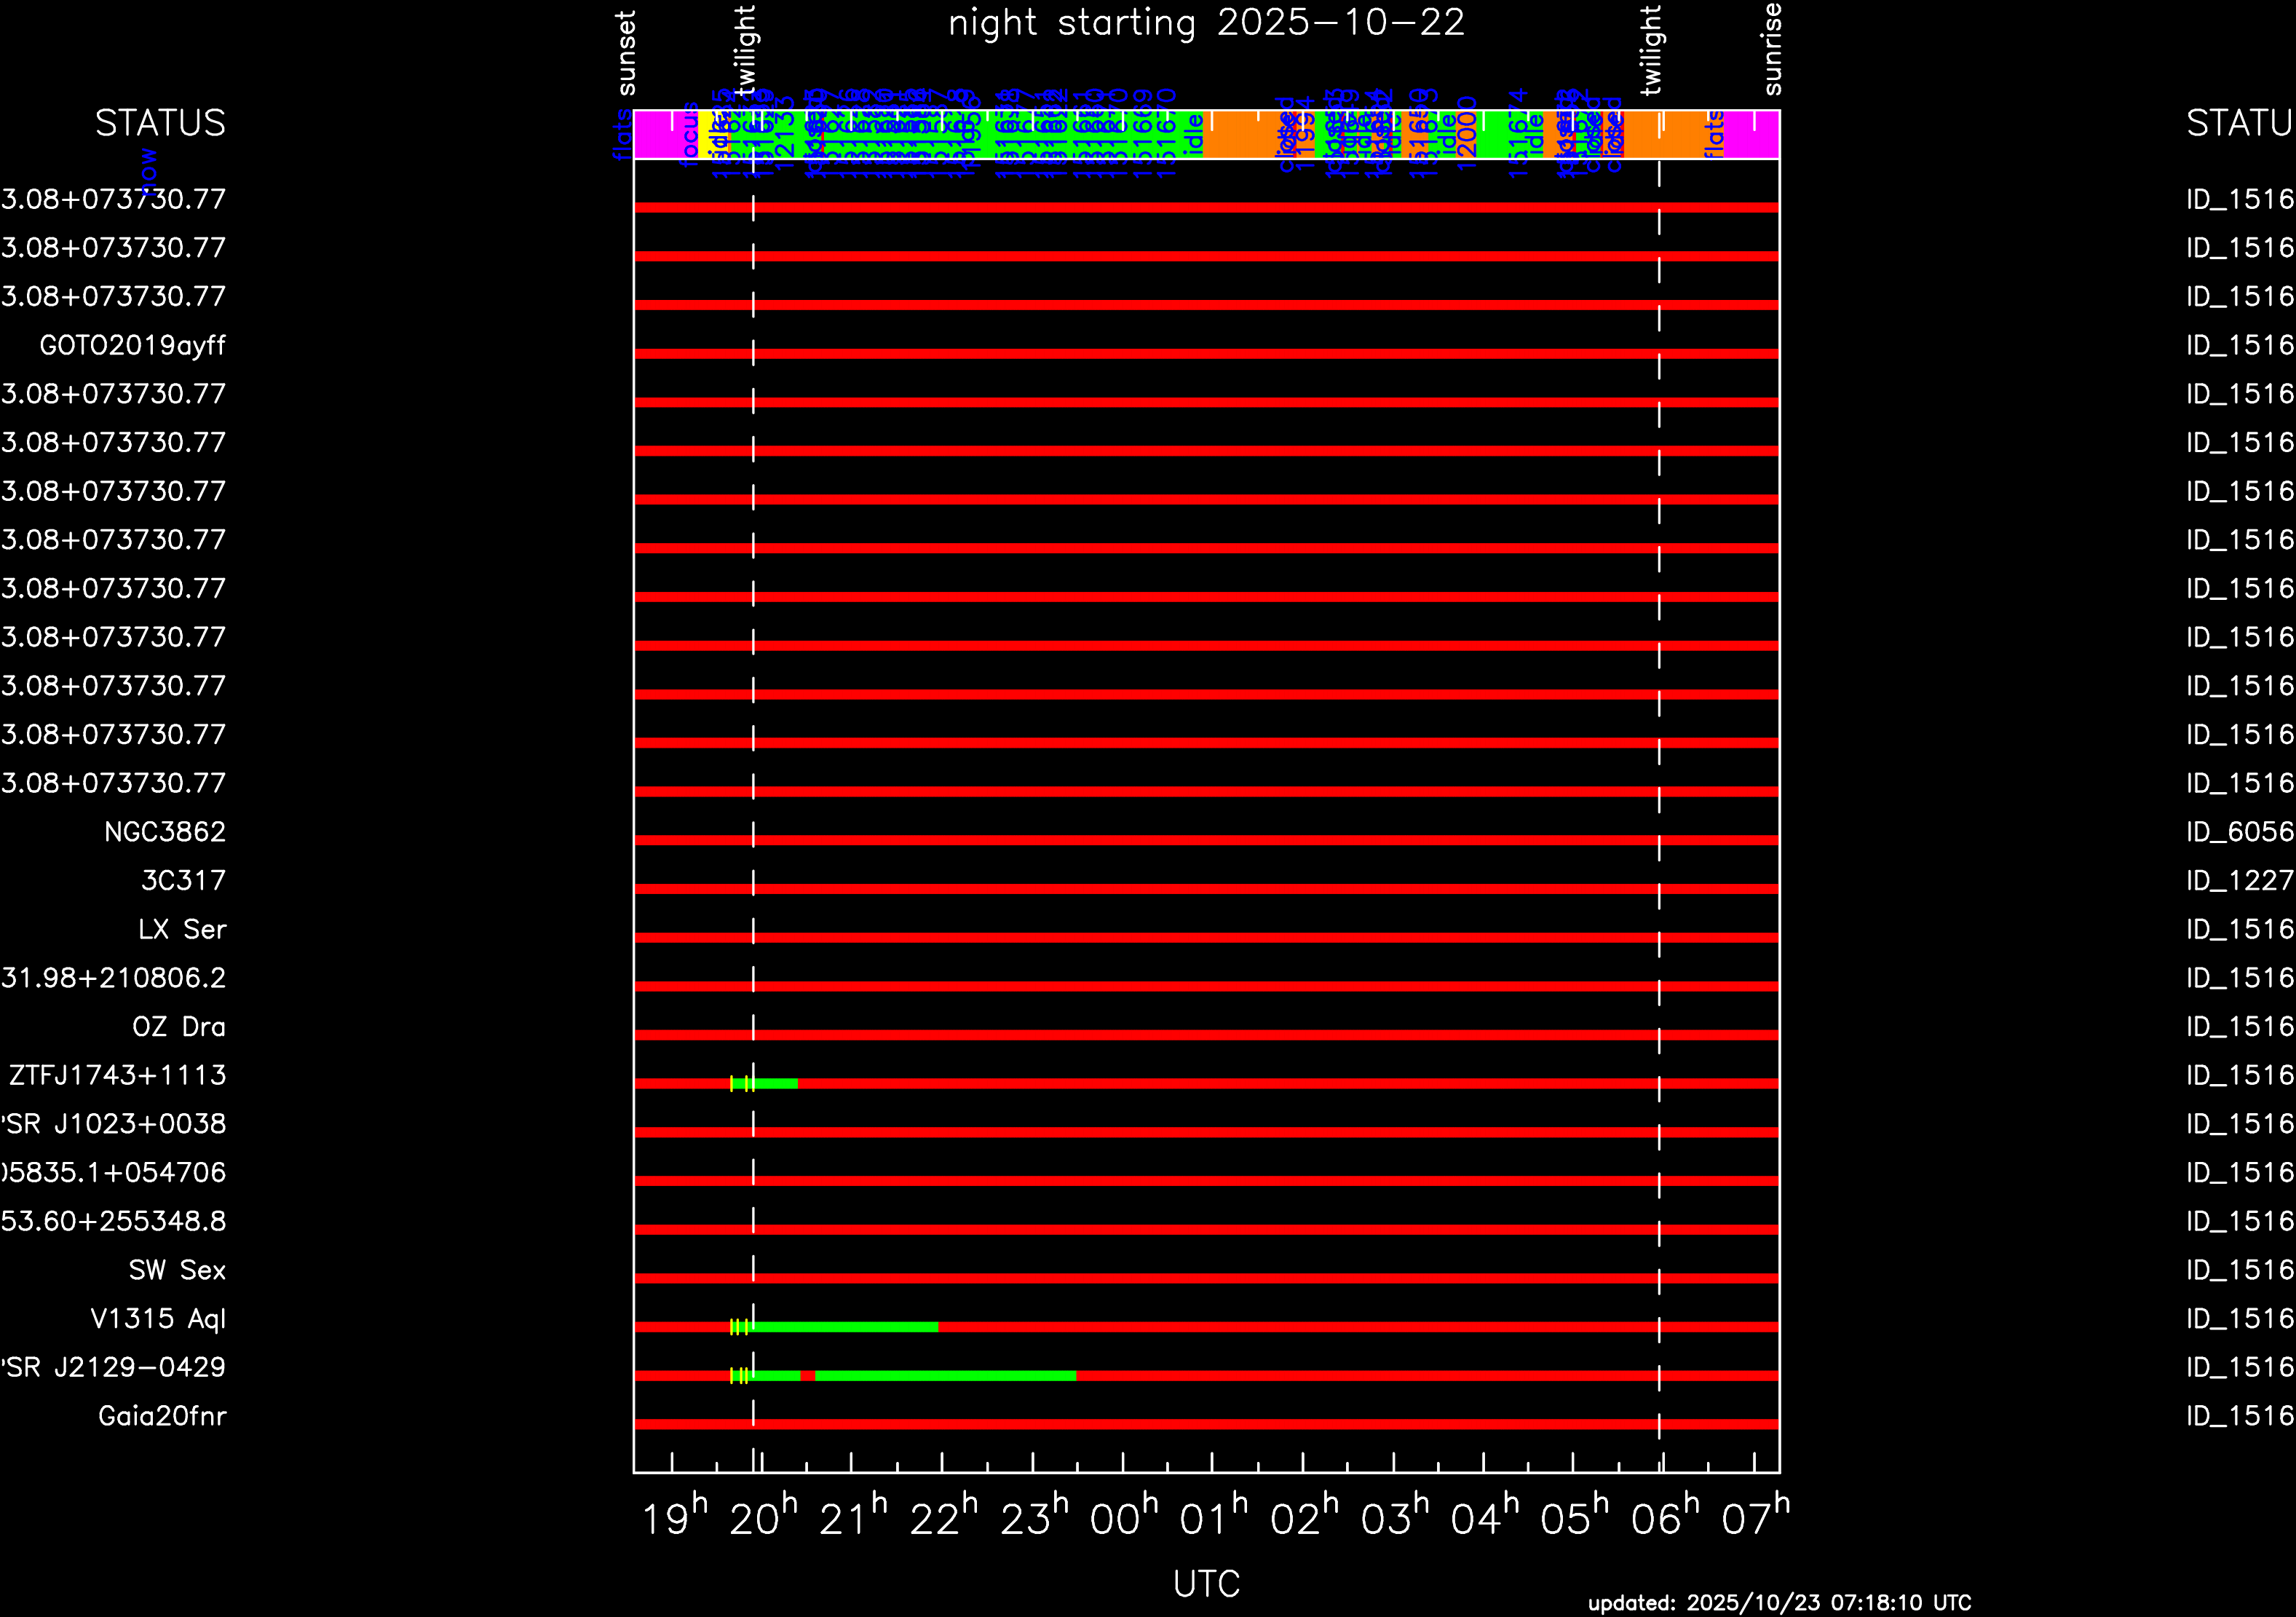Click the ID_1227 program identifier
Image resolution: width=2296 pixels, height=1617 pixels.
click(2239, 881)
